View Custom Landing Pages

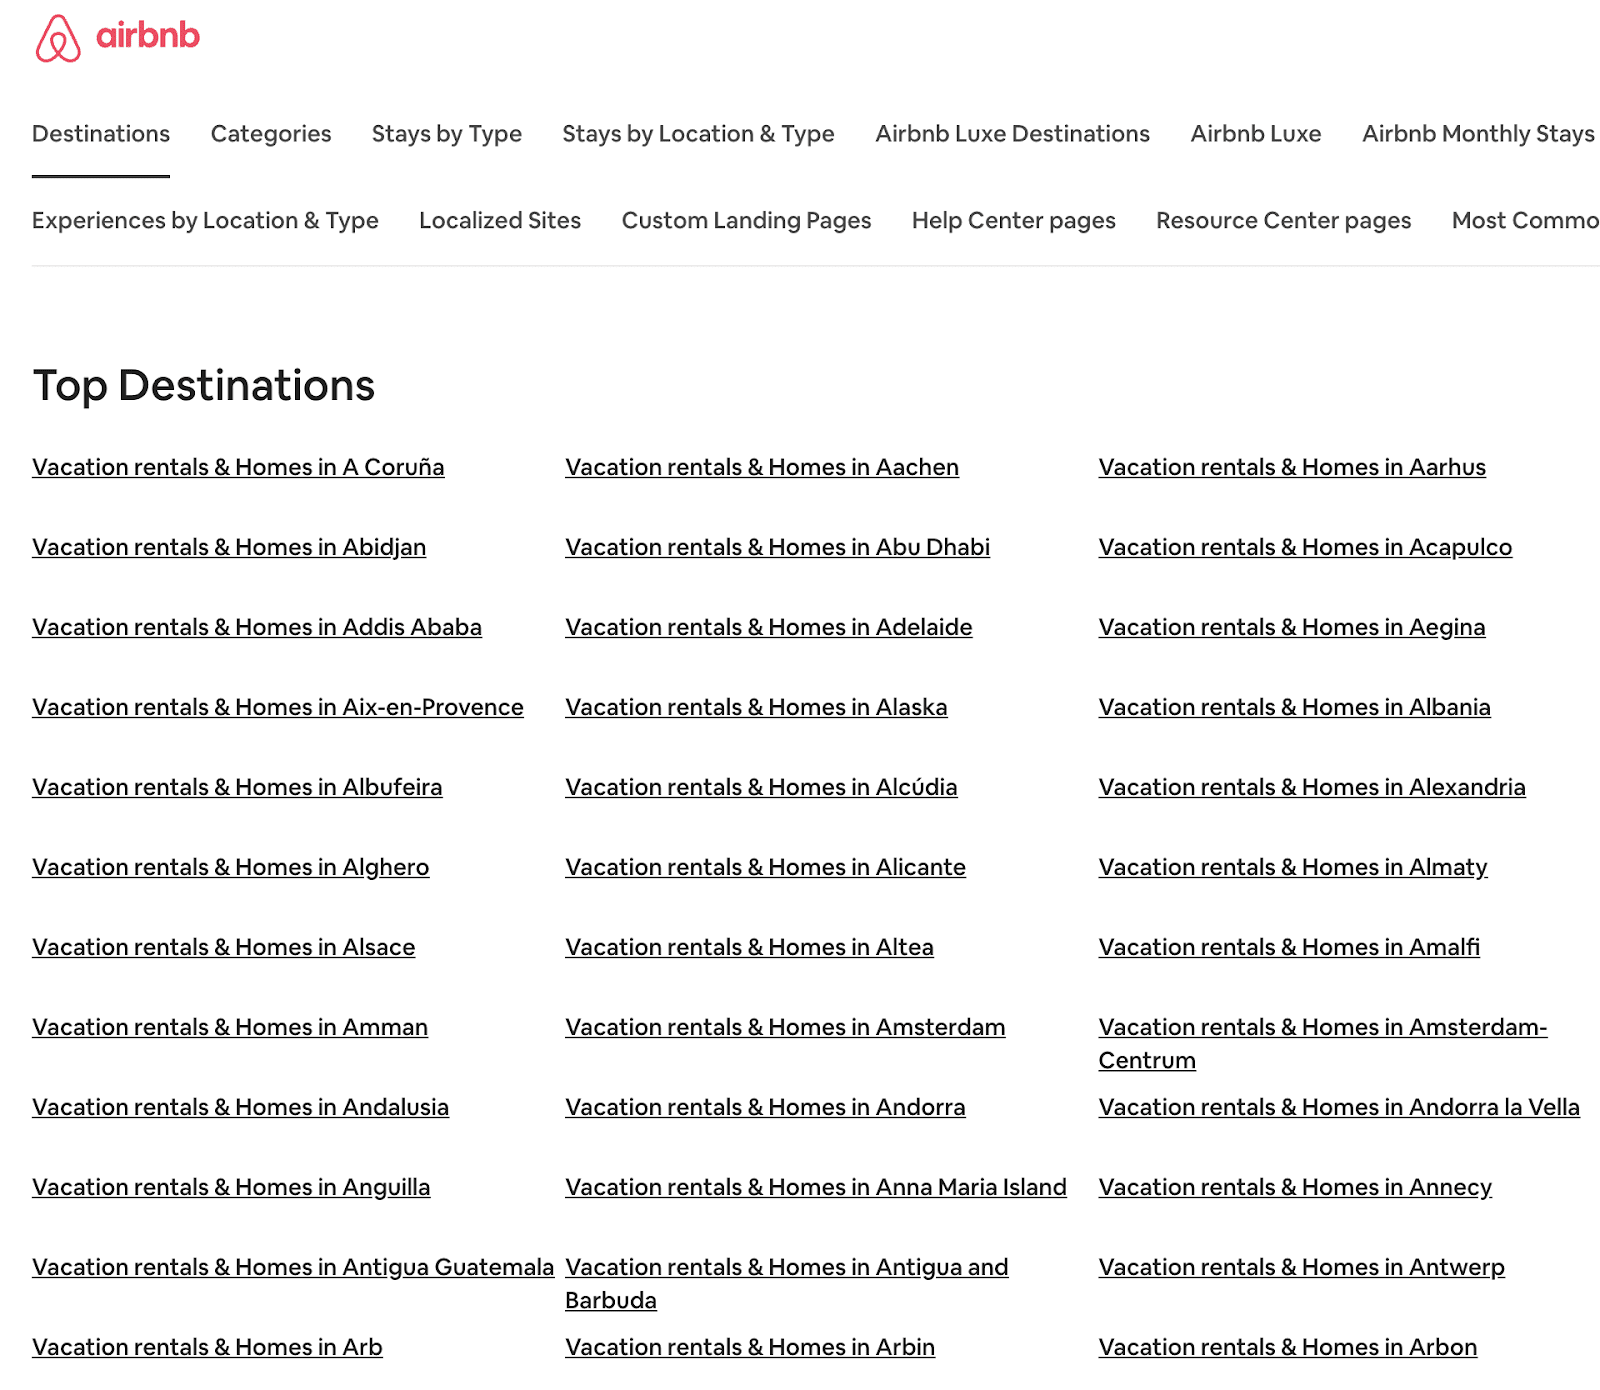(x=746, y=220)
